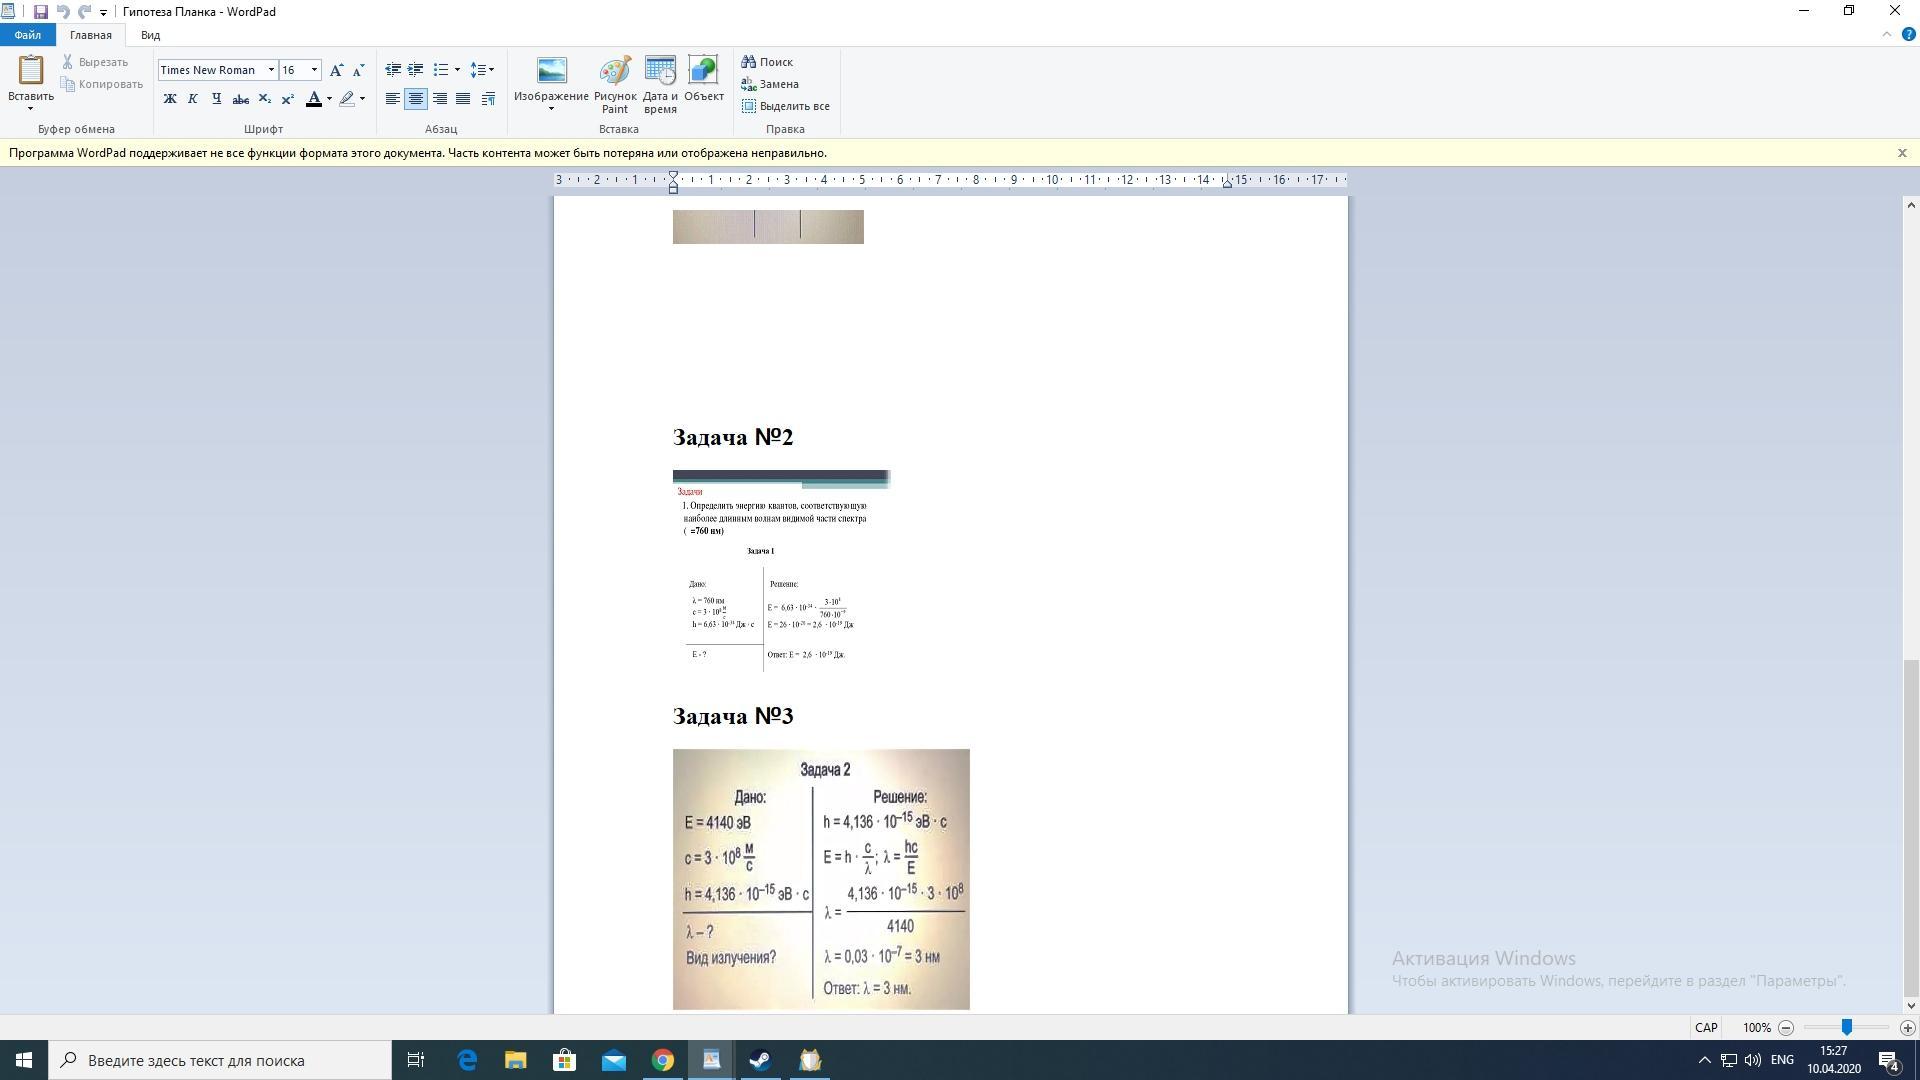
Task: Toggle center paragraph alignment
Action: (416, 99)
